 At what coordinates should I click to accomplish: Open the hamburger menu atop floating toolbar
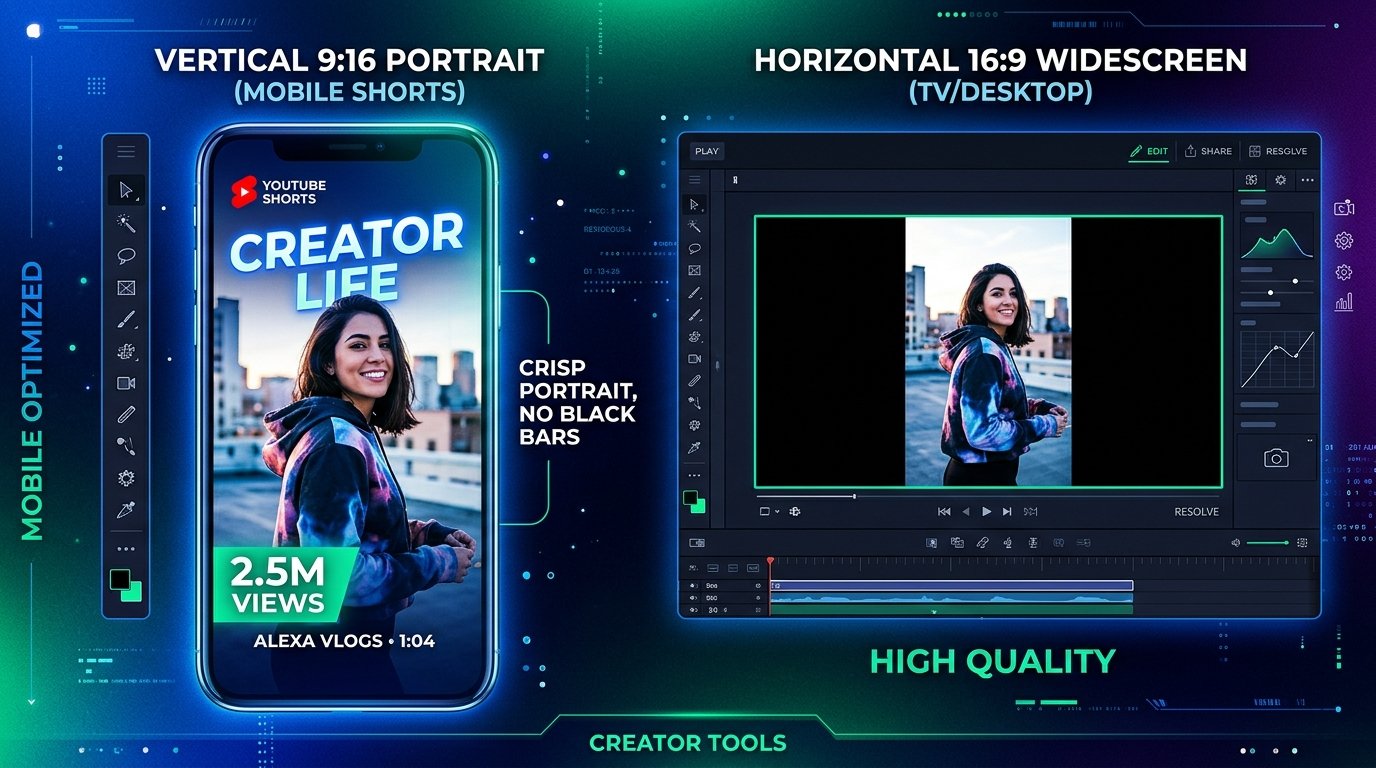tap(126, 152)
